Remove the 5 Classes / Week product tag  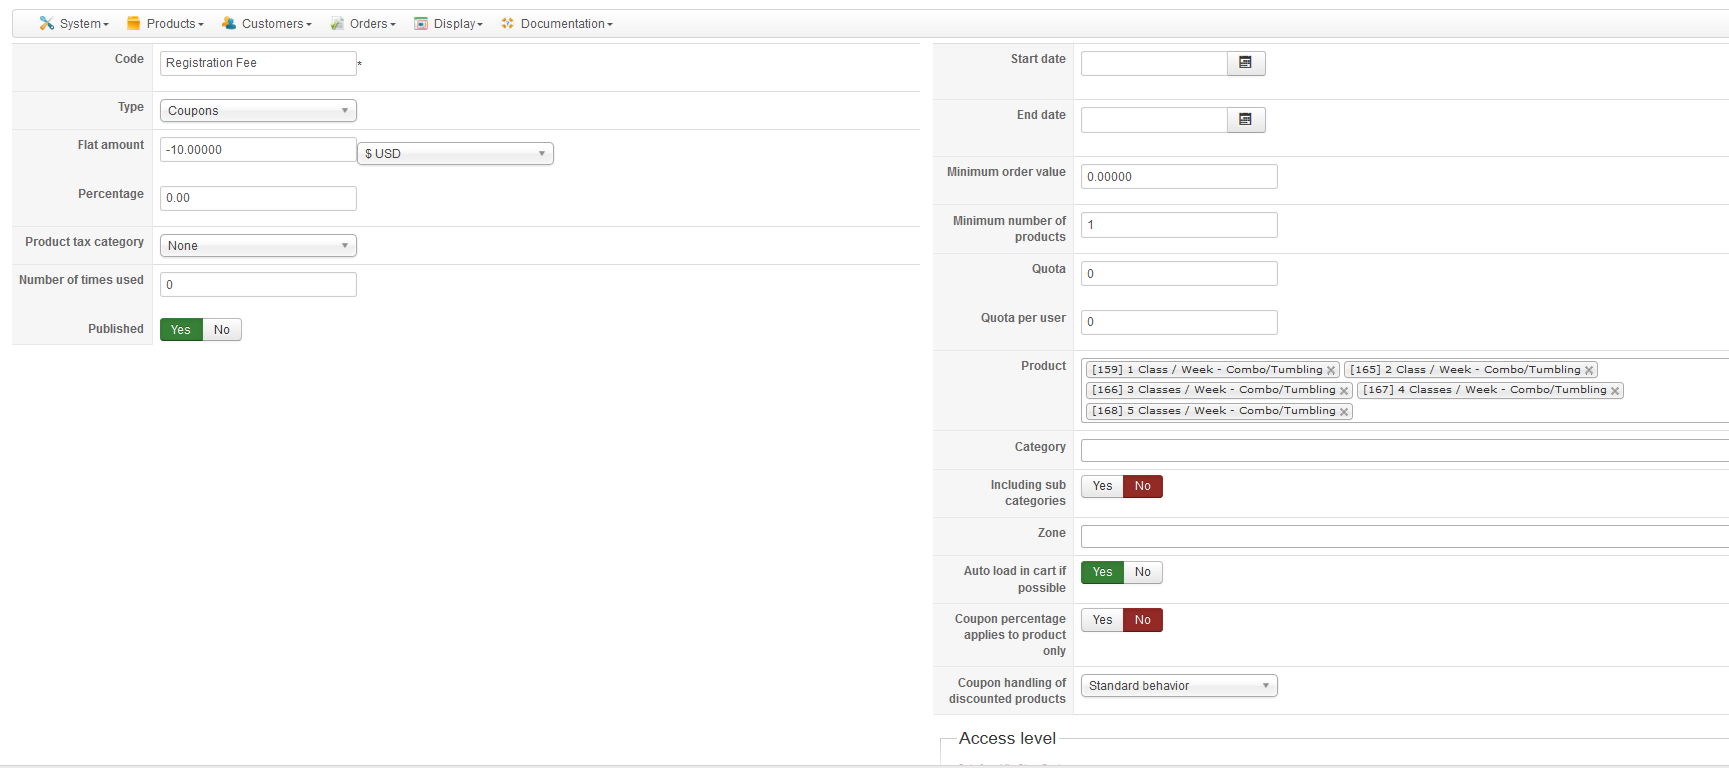[x=1344, y=412]
